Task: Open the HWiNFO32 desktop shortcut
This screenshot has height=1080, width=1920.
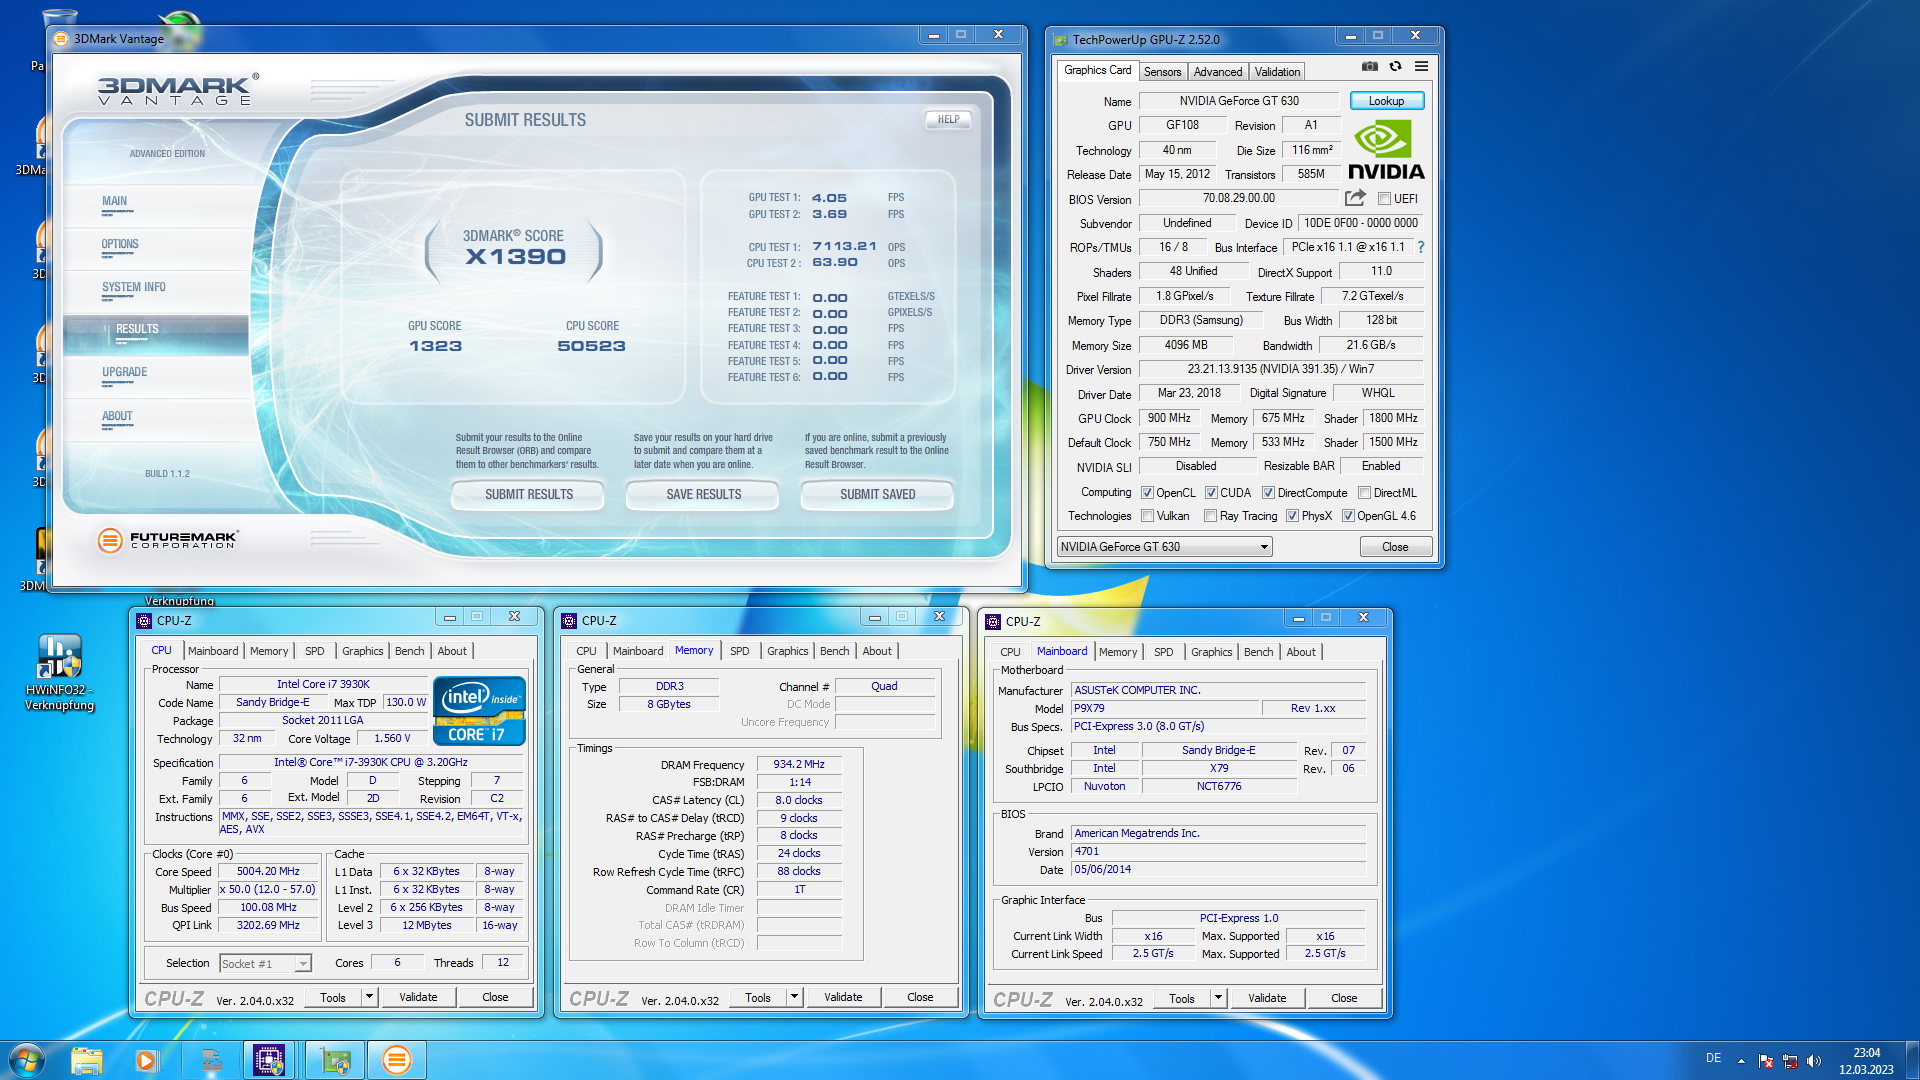Action: click(60, 673)
